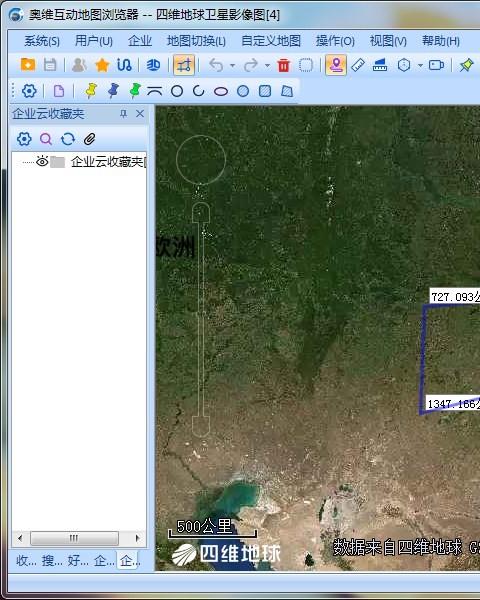Click the orange favorites star icon
Image resolution: width=480 pixels, height=600 pixels.
(102, 65)
